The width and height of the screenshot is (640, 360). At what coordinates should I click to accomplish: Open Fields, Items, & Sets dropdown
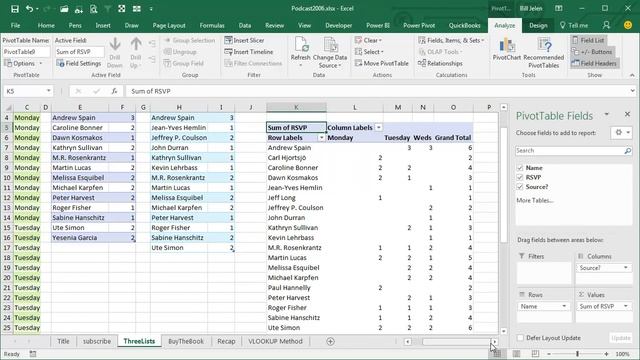[x=451, y=40]
